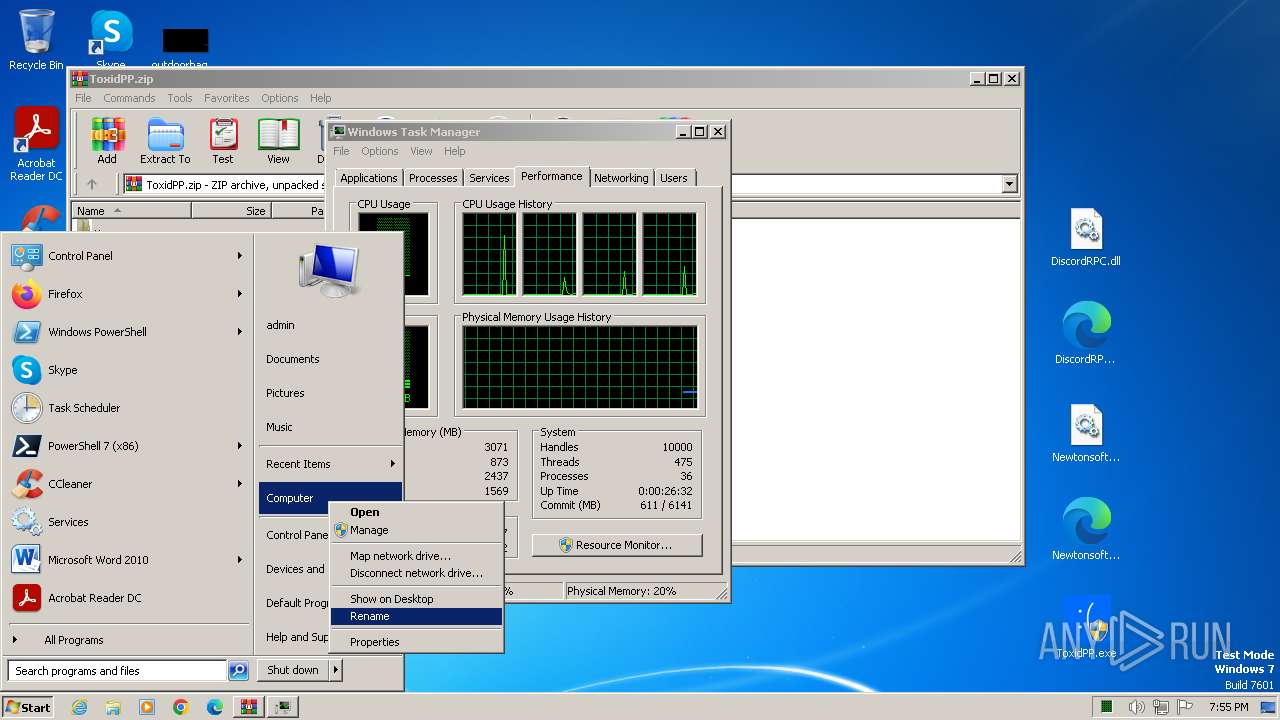Launch CCleaner from start menu
Viewport: 1280px width, 720px height.
[128, 484]
